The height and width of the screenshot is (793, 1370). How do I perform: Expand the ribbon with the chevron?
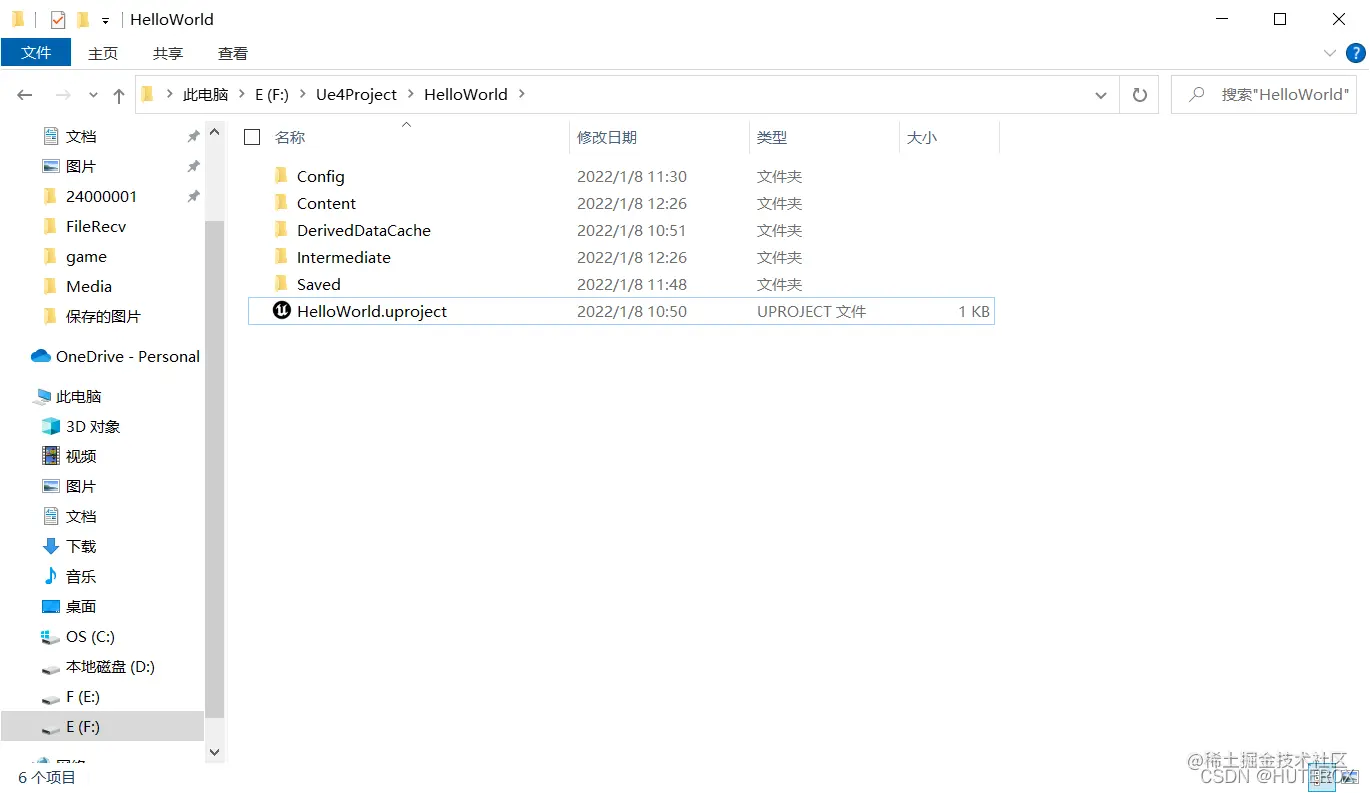tap(1330, 53)
